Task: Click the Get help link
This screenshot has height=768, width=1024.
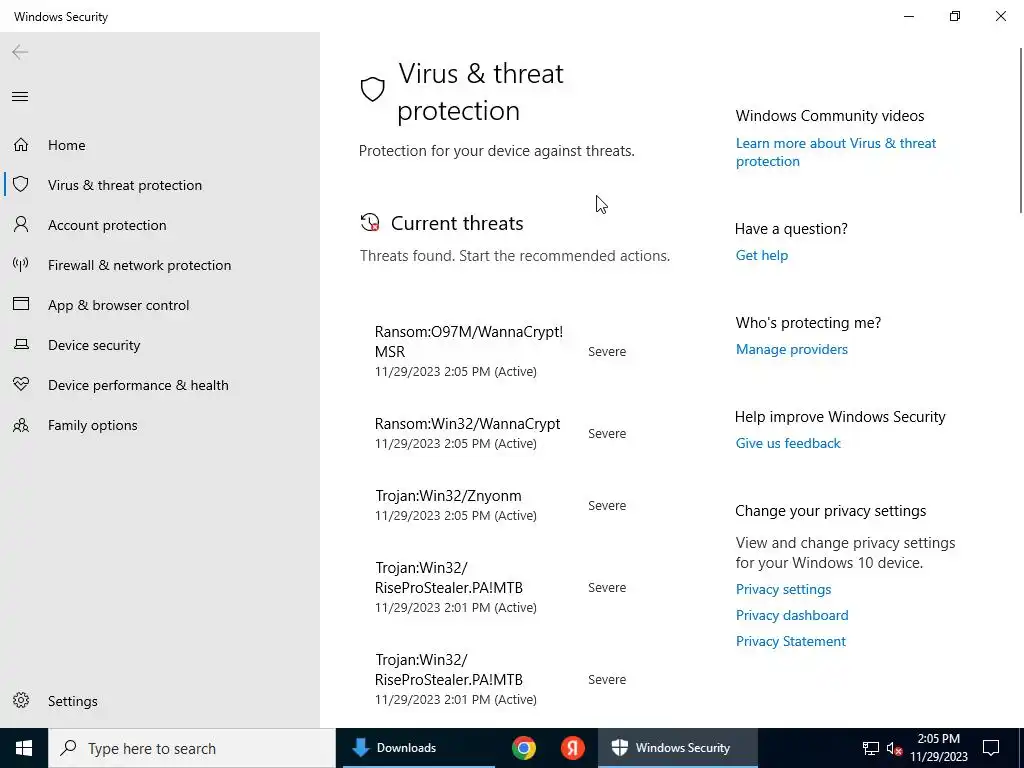Action: (761, 255)
